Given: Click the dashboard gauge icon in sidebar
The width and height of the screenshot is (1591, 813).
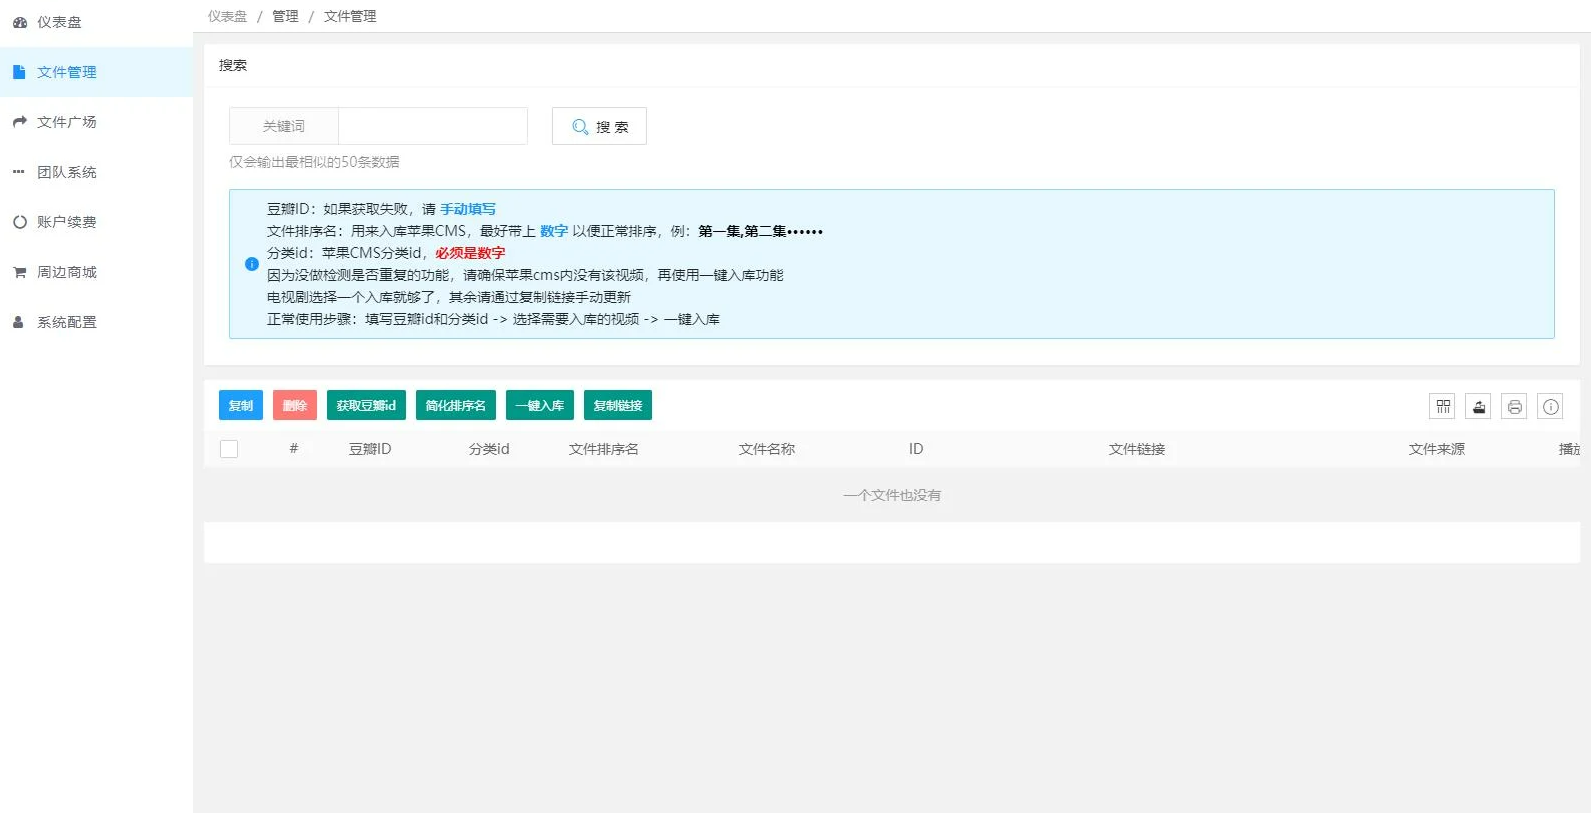Looking at the screenshot, I should tap(19, 22).
